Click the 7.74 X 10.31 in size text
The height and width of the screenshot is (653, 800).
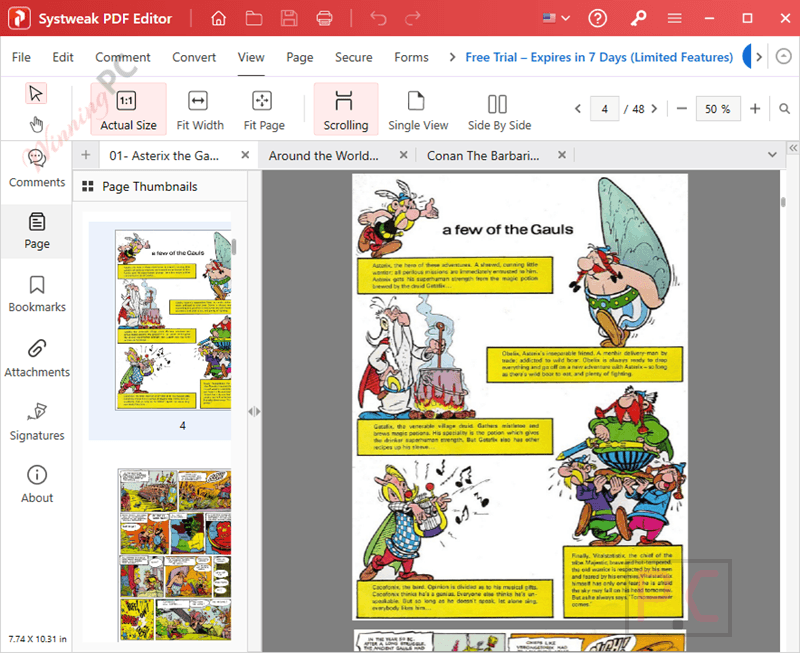point(37,639)
